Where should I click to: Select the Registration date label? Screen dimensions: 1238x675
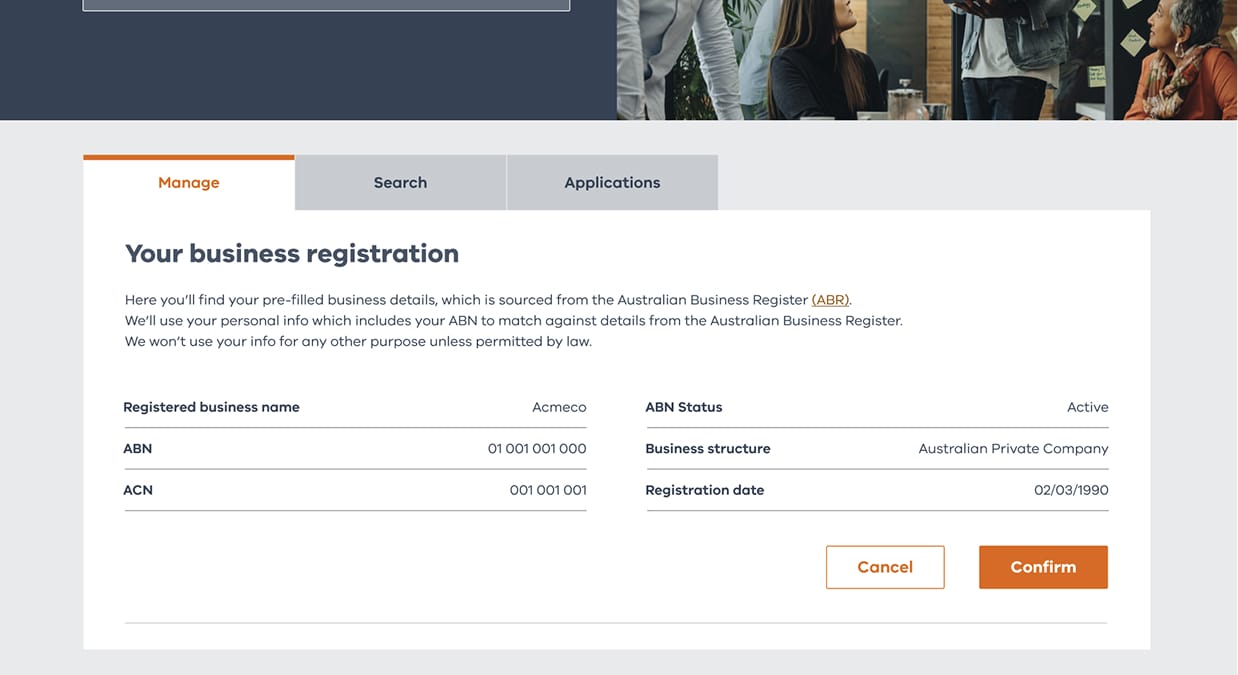705,490
